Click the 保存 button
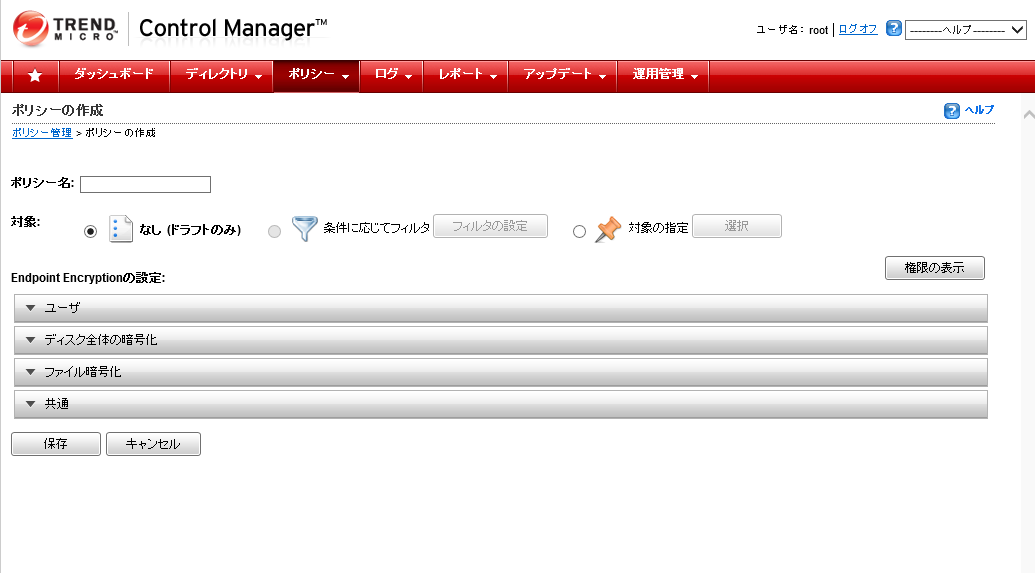Screen dimensions: 1035x573 [x=56, y=444]
